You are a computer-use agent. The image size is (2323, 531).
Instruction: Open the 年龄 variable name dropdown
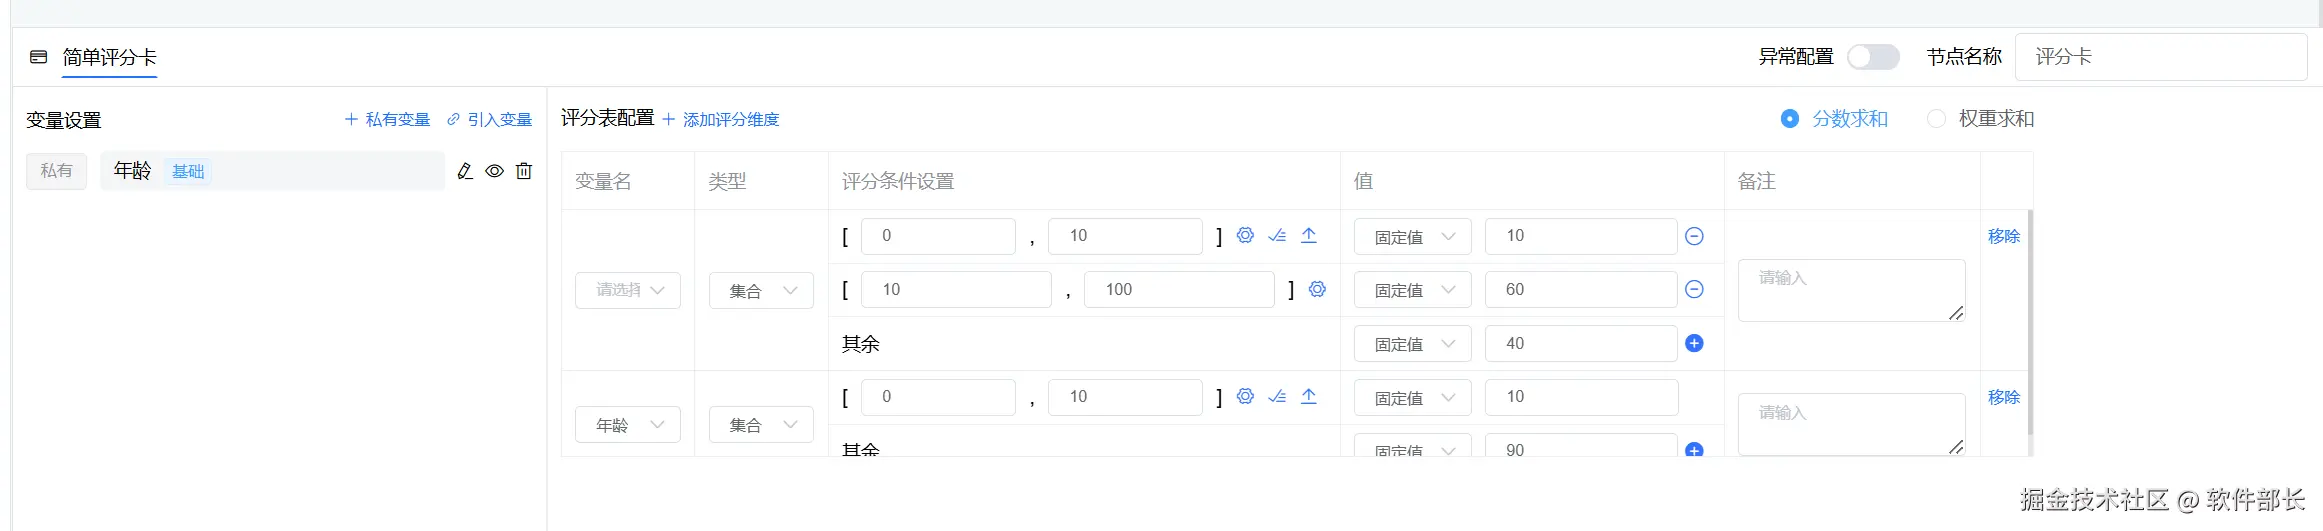click(x=628, y=425)
